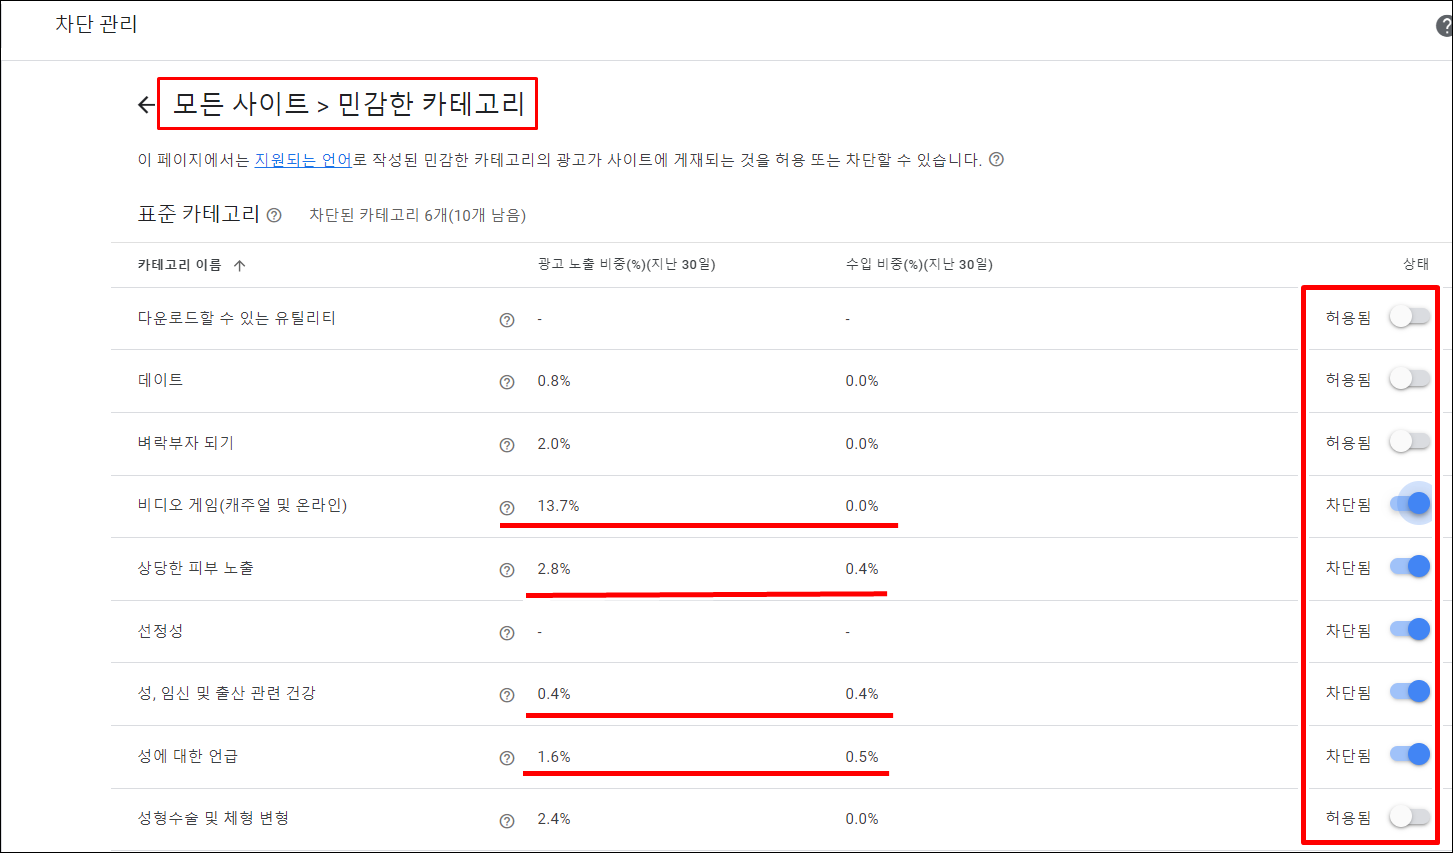
Task: Click help icon next to 비디오 게임 category
Action: coord(507,505)
